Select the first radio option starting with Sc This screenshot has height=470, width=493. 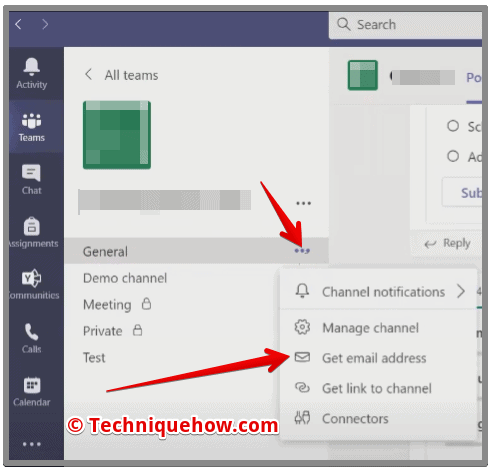point(453,126)
